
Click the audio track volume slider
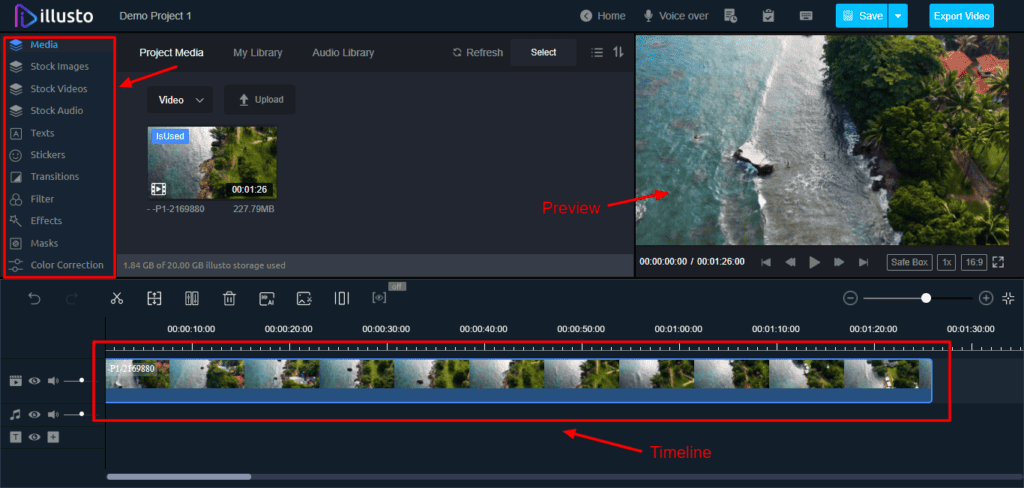point(74,414)
